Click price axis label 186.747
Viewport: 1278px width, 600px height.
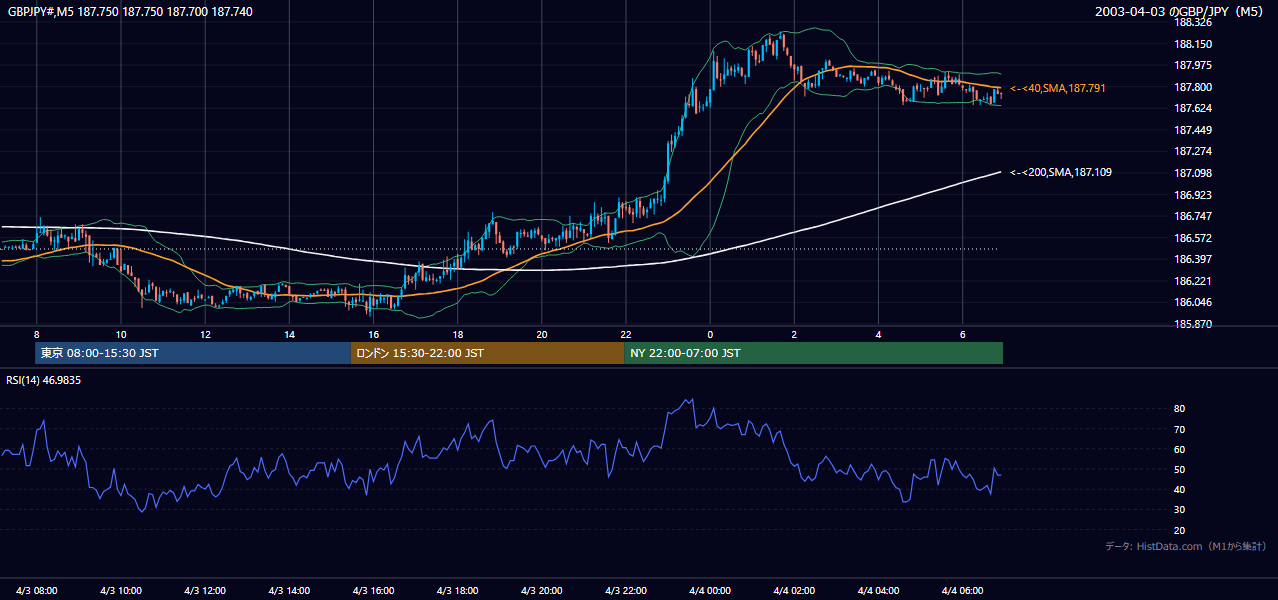coord(1193,216)
